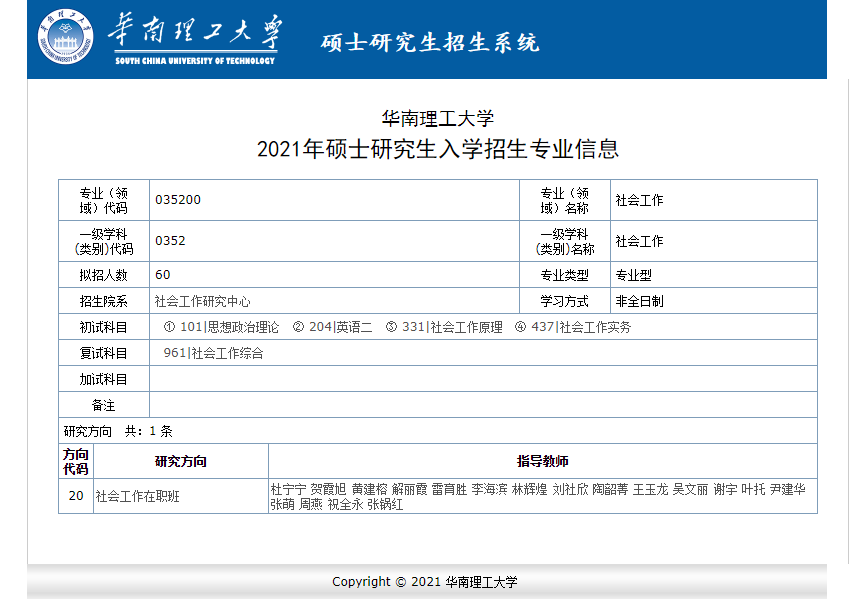Click the 拟招人数 label

pos(103,275)
